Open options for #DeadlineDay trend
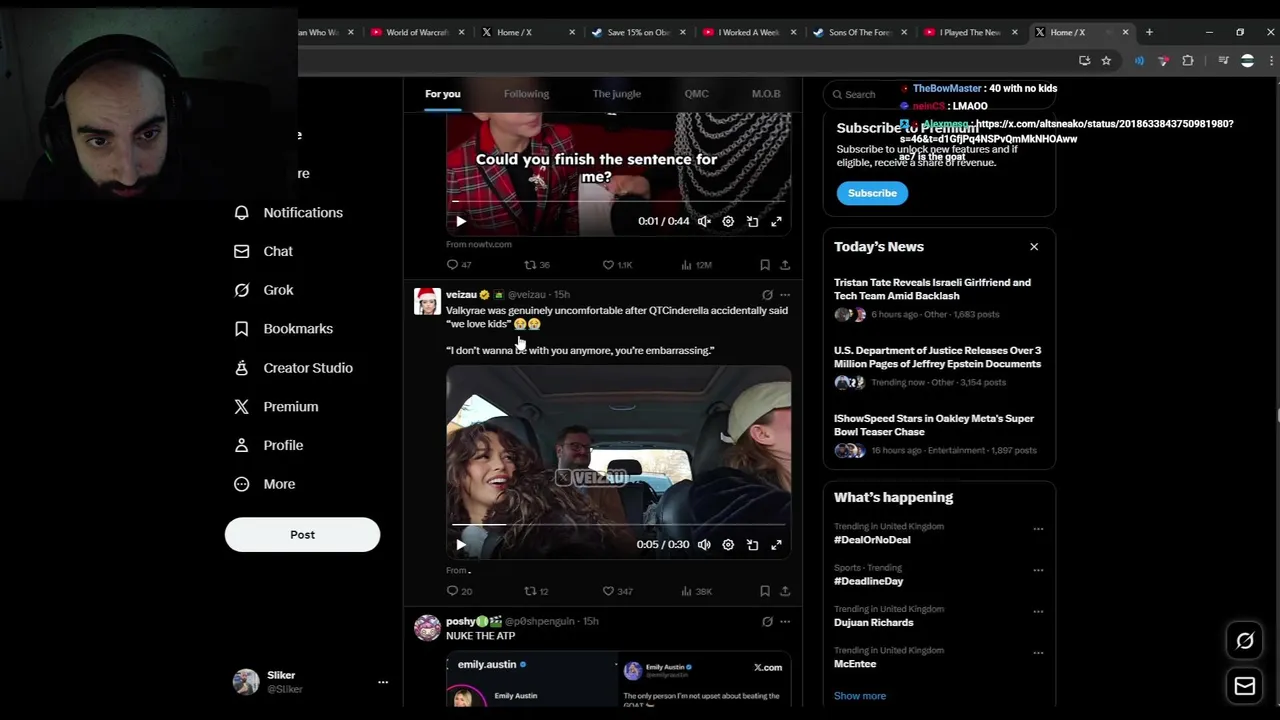Screen dimensions: 1280x720 click(x=1038, y=570)
